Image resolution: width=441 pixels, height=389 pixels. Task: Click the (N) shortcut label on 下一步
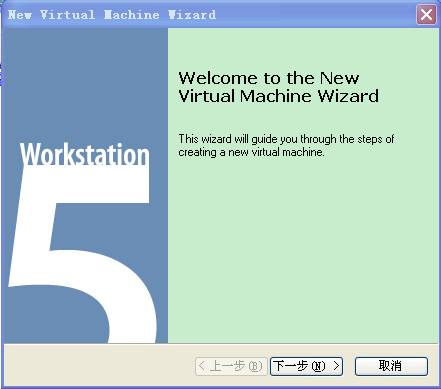(x=318, y=366)
